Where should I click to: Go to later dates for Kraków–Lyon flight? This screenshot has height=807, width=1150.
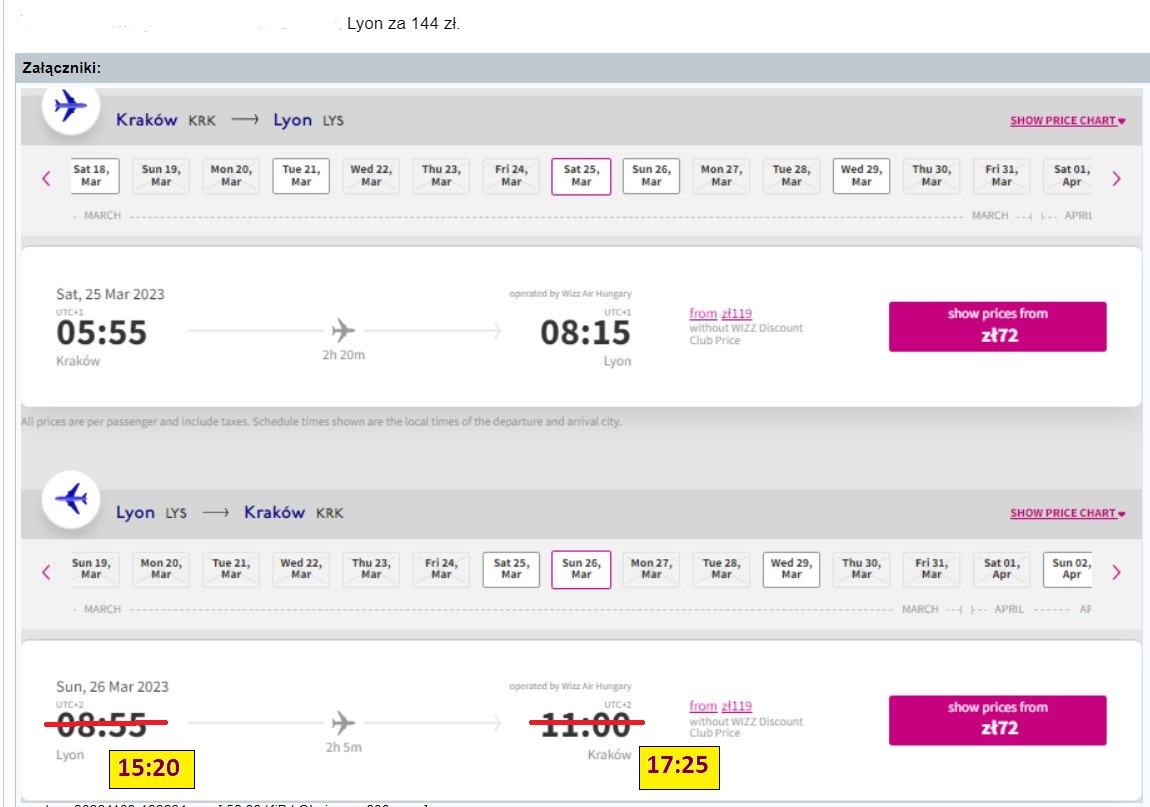(1116, 178)
